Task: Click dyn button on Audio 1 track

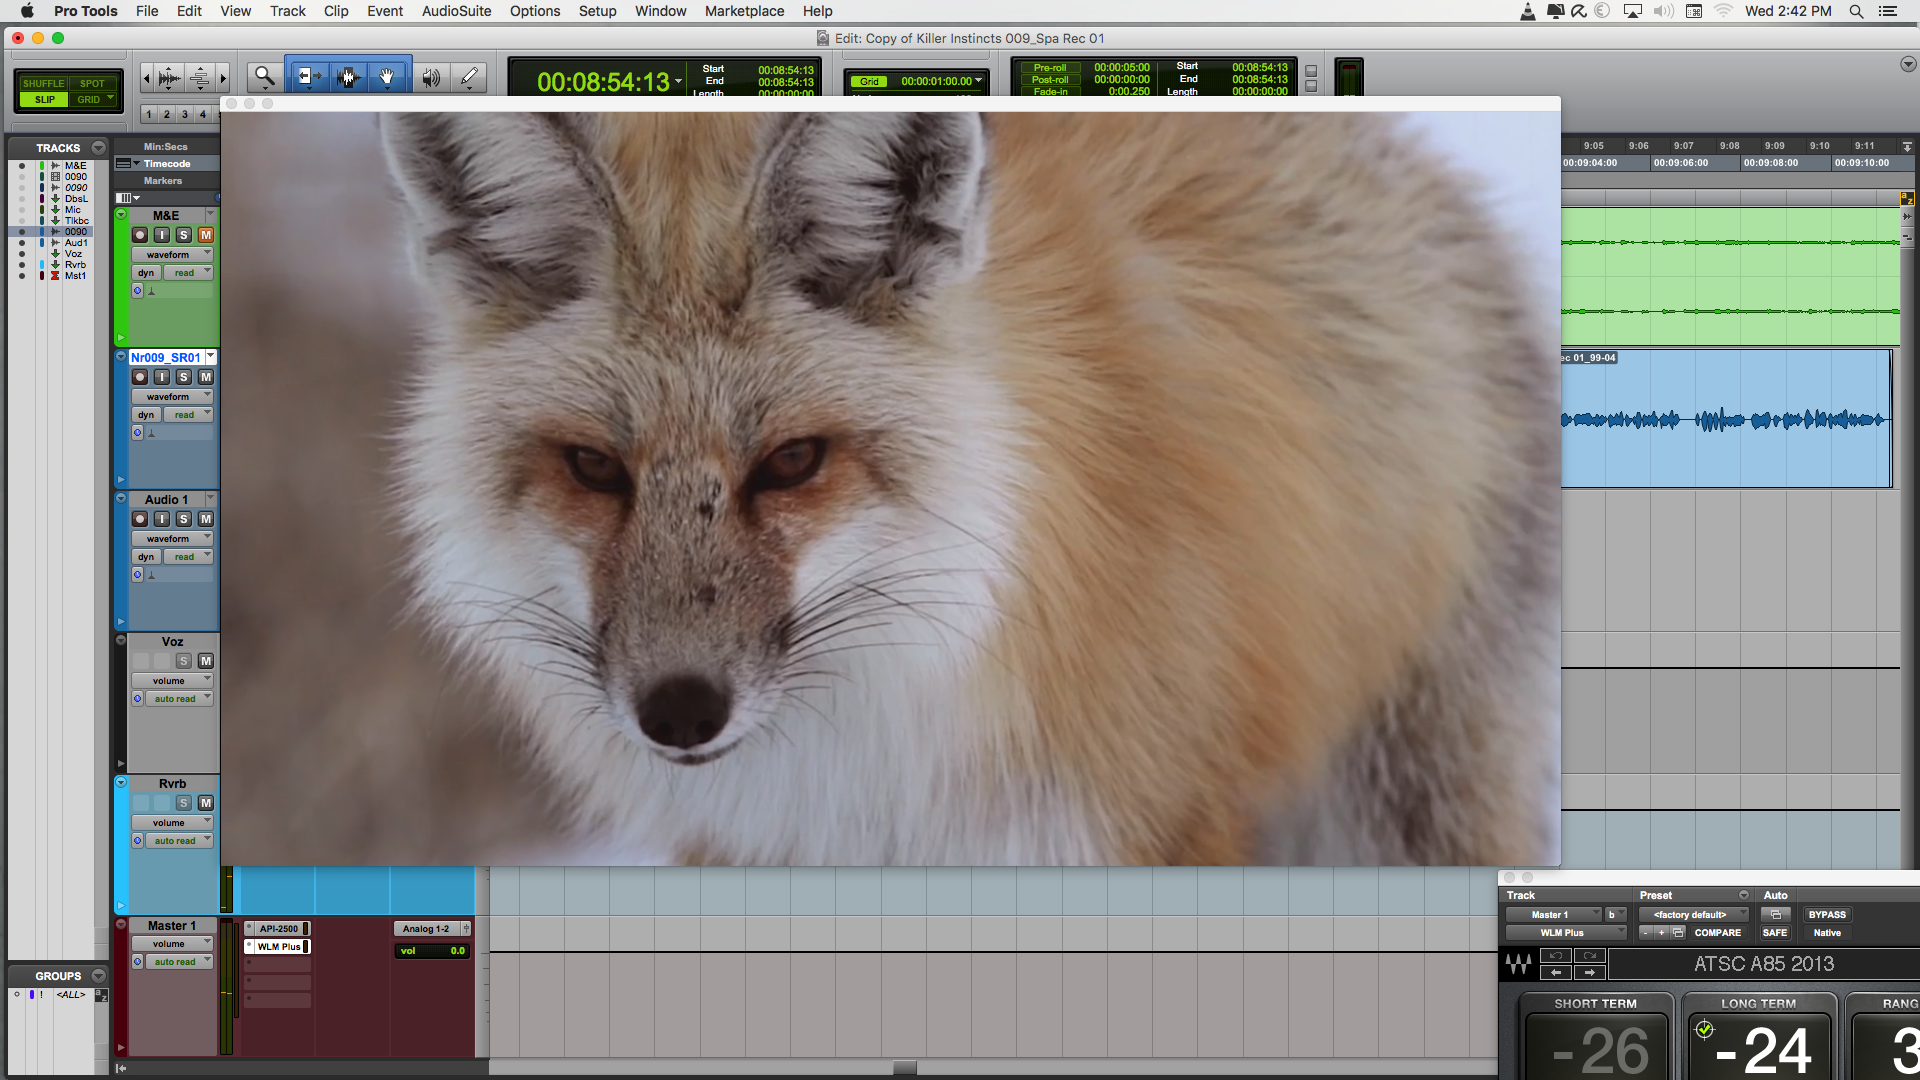Action: click(146, 557)
